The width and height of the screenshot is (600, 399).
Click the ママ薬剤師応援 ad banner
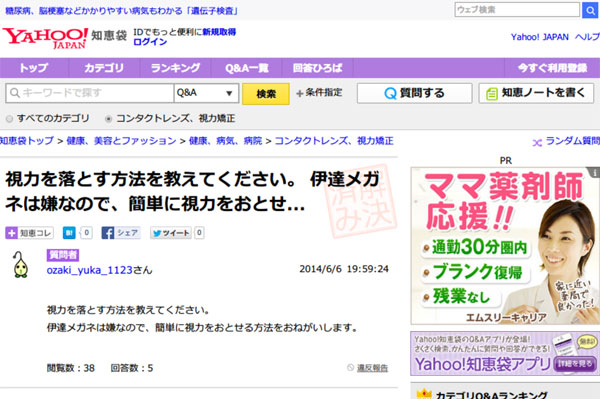[x=505, y=246]
